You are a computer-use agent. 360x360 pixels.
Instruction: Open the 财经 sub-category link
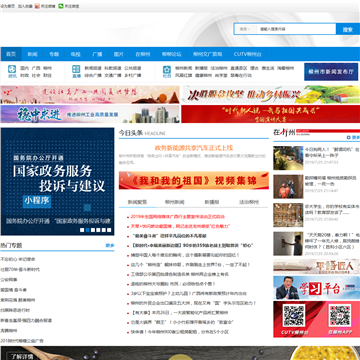(47, 75)
